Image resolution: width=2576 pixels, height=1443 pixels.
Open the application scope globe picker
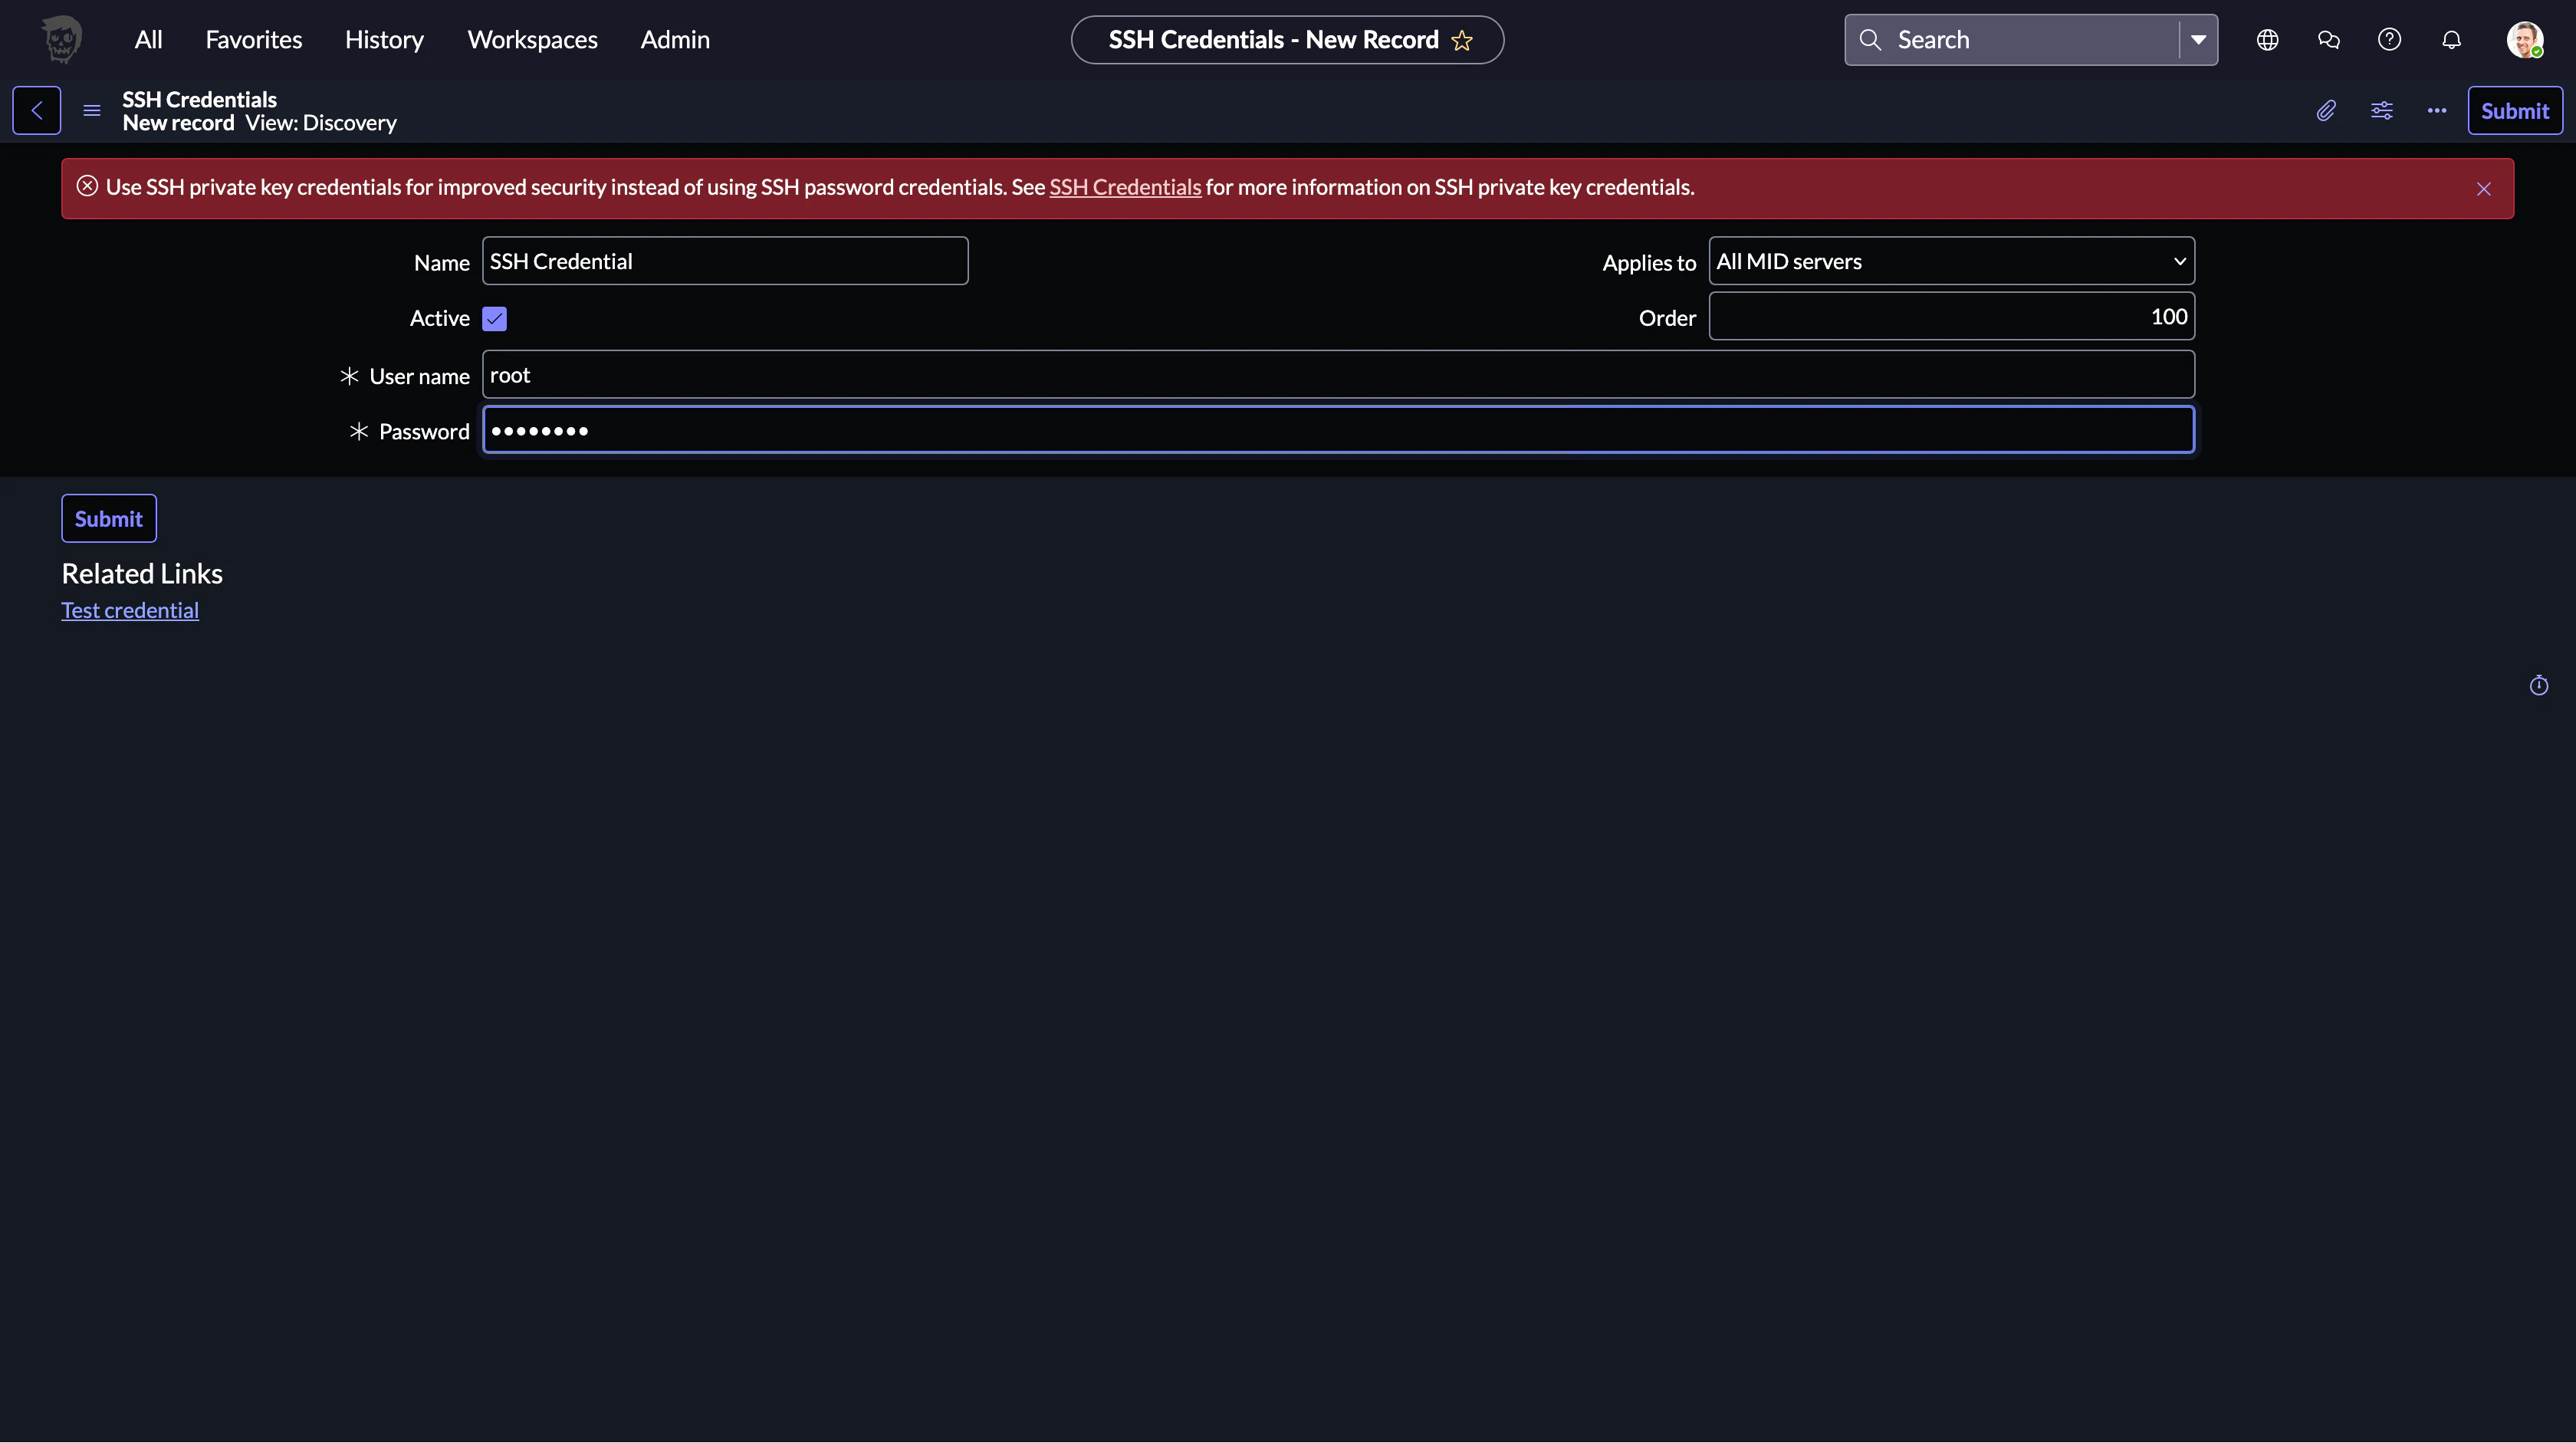(2268, 40)
